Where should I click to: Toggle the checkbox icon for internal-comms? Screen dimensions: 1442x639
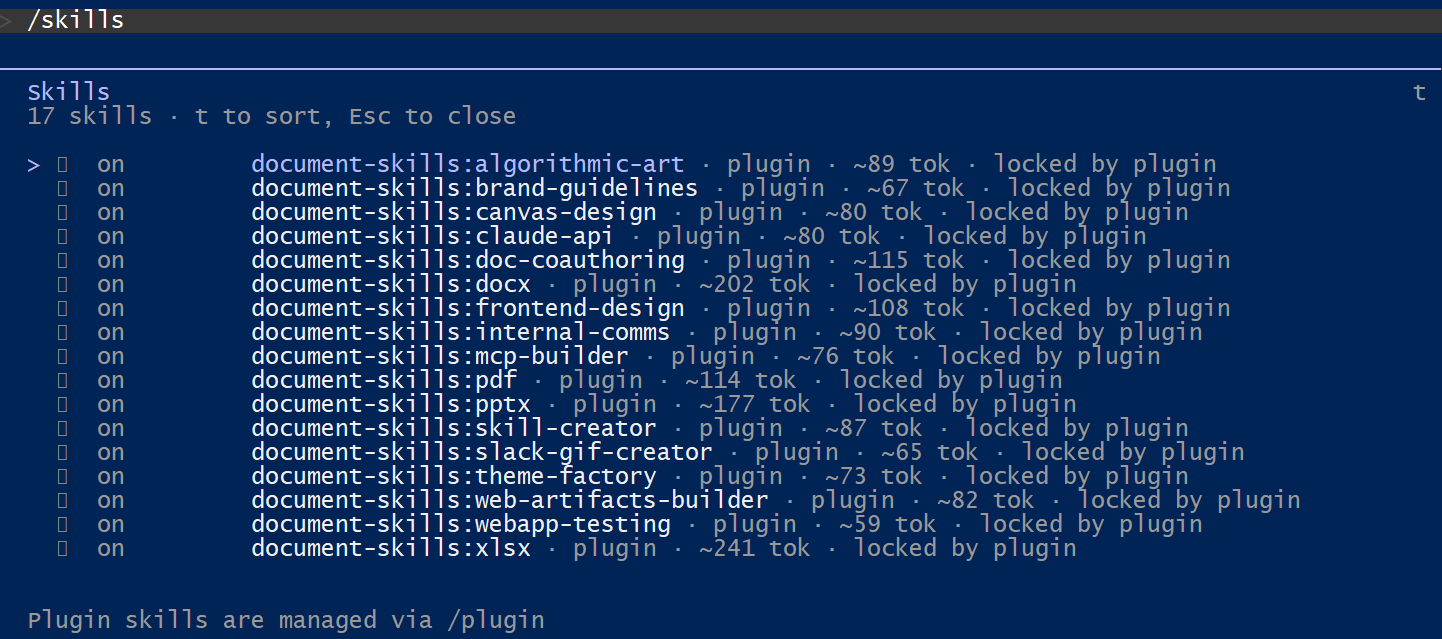(62, 332)
